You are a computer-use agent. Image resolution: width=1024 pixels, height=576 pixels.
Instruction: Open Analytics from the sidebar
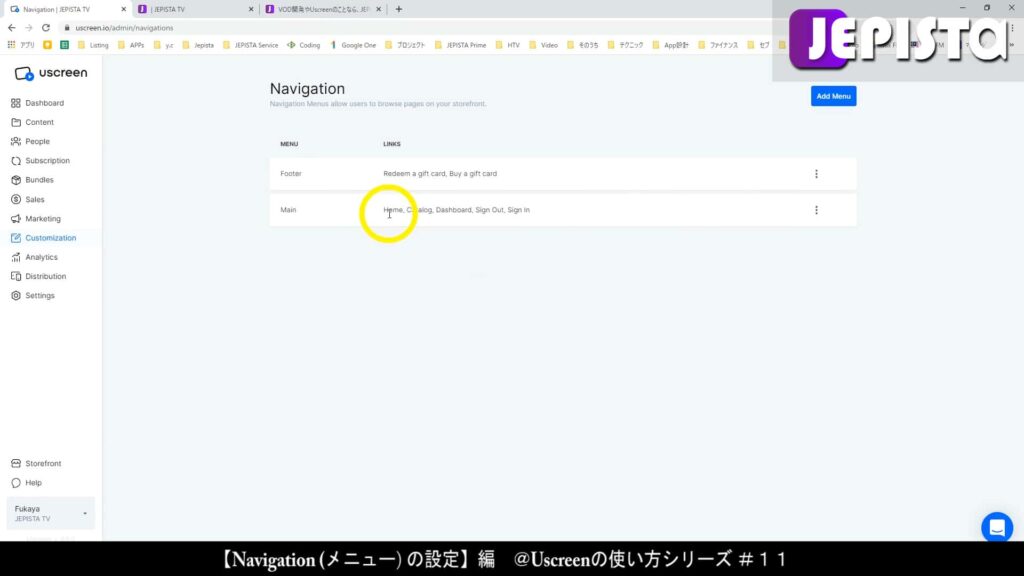coord(40,257)
